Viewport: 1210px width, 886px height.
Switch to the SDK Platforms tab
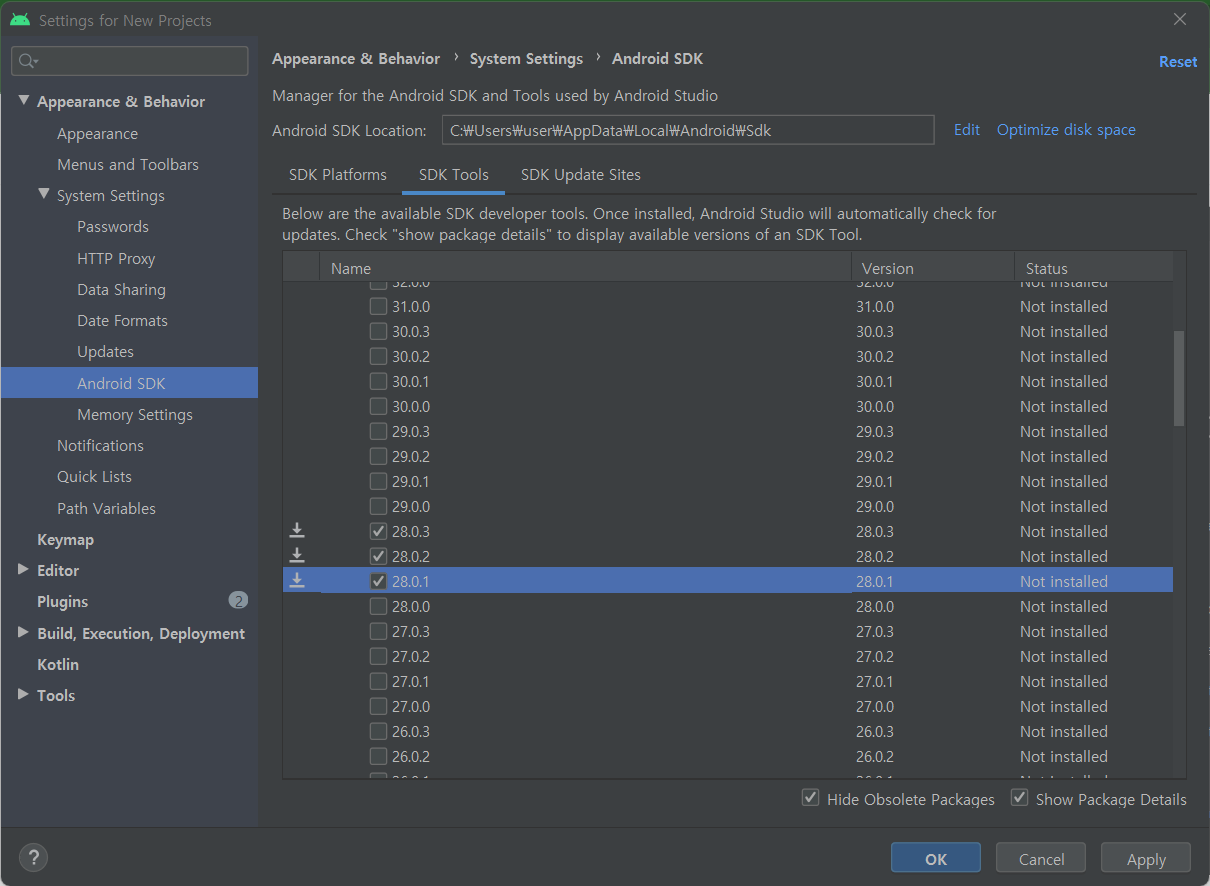338,175
